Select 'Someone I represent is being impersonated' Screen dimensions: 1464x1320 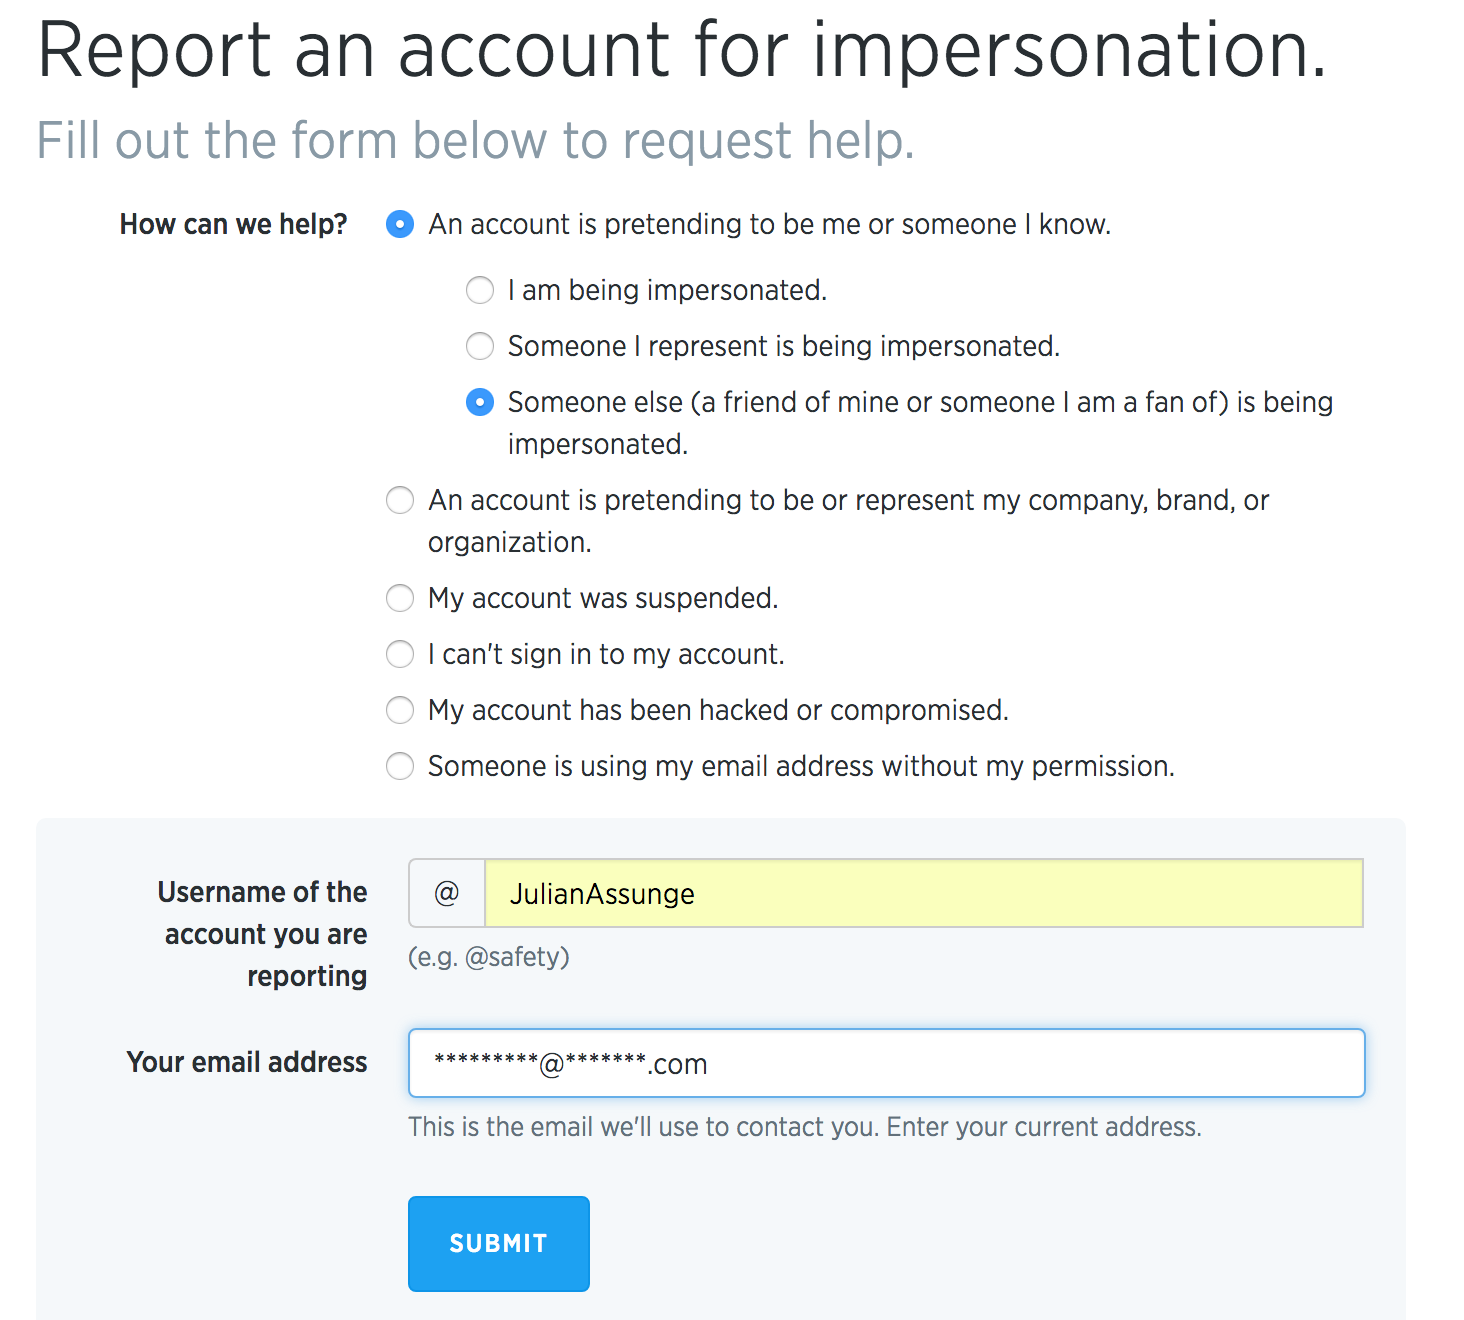(x=480, y=346)
